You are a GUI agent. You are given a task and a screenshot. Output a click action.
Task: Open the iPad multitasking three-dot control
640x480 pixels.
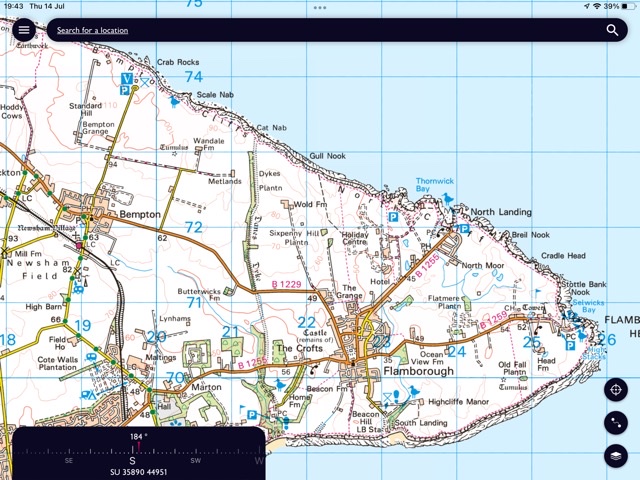coord(320,7)
